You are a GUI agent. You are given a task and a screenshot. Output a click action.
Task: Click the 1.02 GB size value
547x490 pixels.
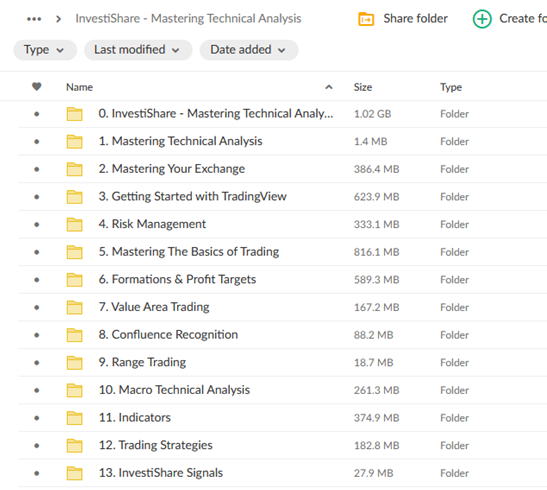click(x=373, y=114)
